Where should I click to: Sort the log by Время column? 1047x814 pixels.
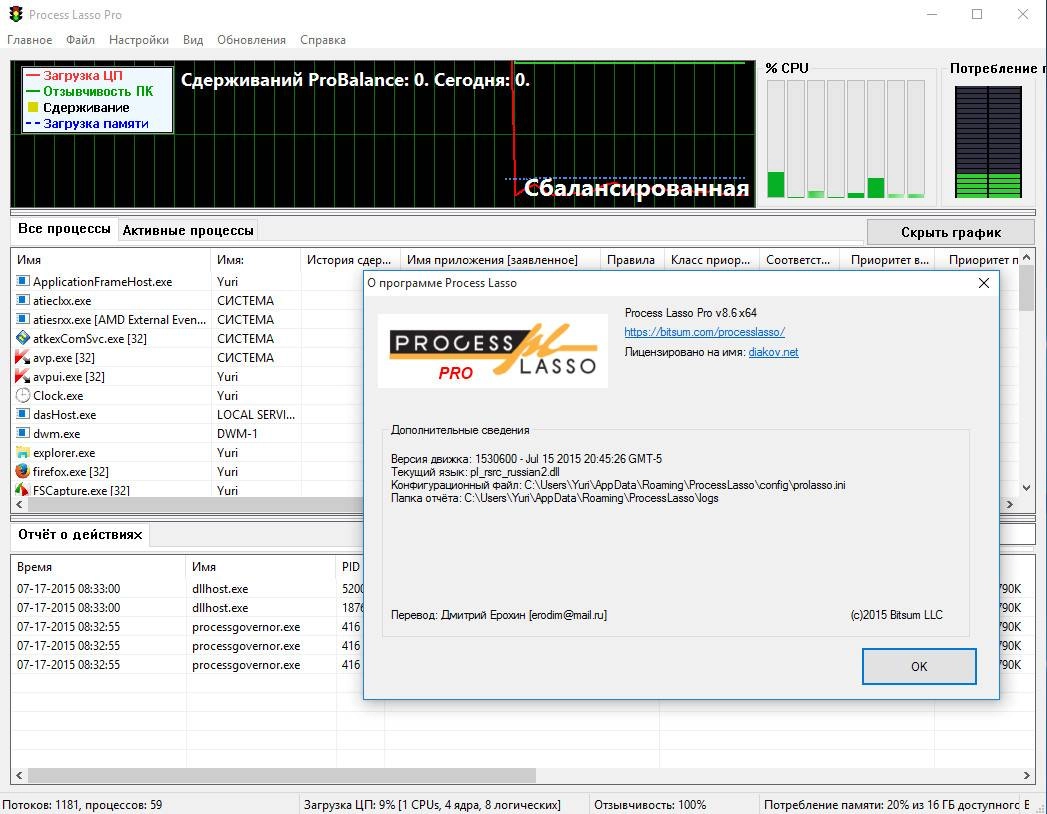tap(98, 566)
